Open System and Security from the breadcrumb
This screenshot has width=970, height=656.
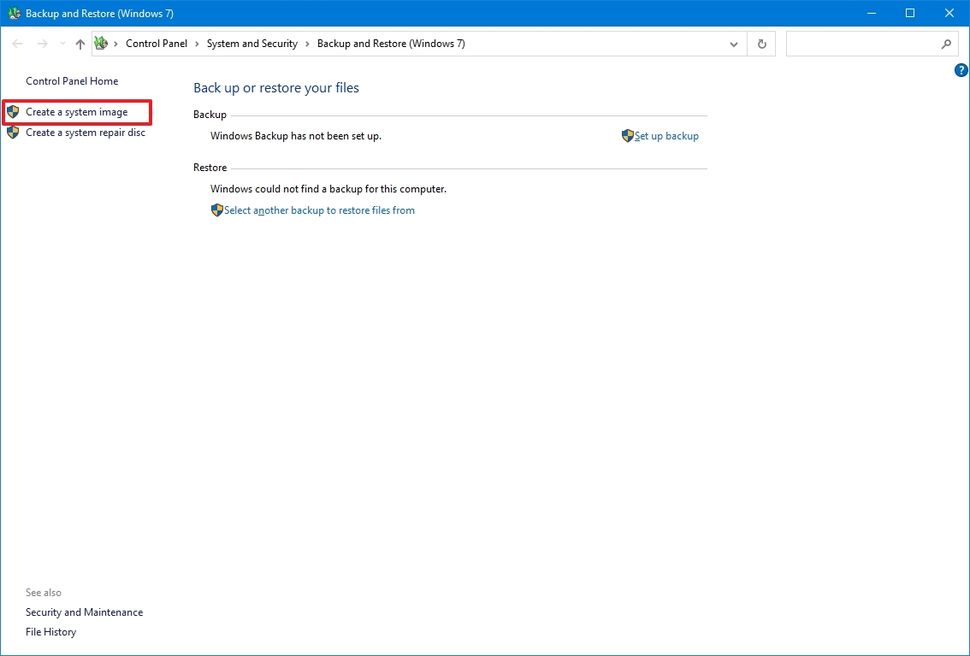252,43
